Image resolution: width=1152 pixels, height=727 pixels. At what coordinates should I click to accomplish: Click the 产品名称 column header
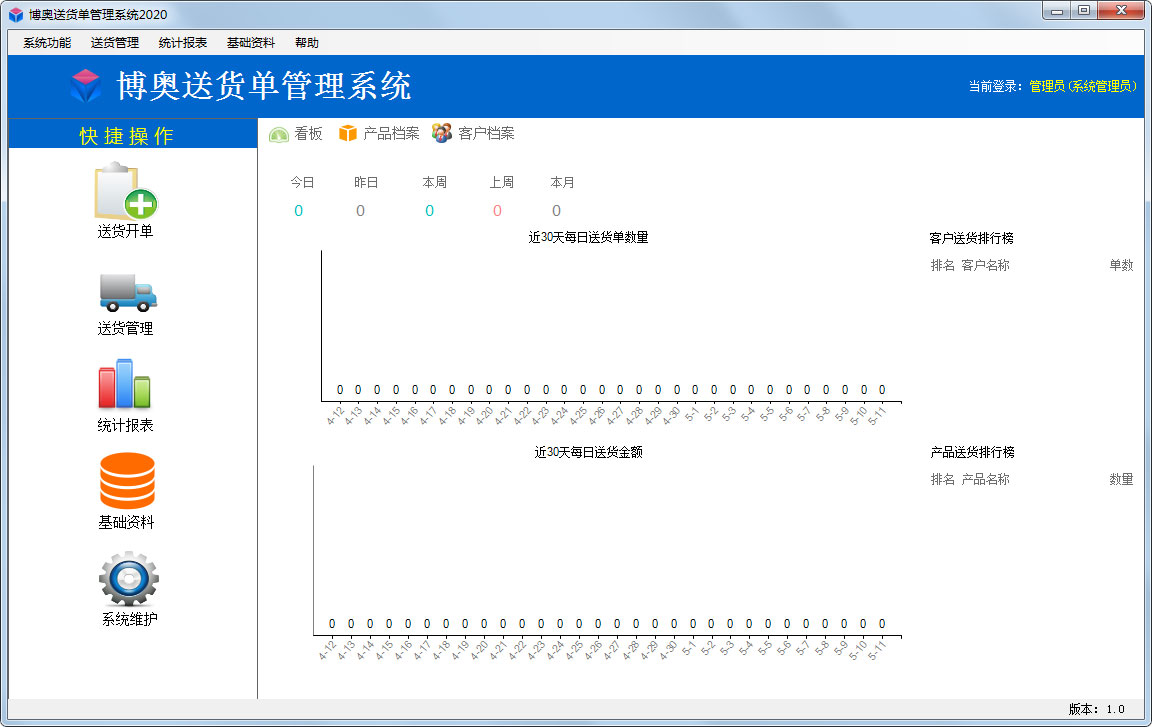[x=985, y=480]
